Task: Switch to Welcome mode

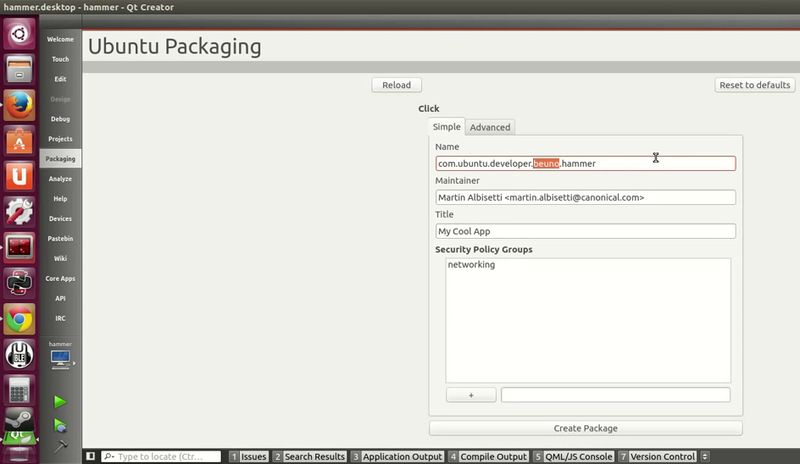Action: coord(60,39)
